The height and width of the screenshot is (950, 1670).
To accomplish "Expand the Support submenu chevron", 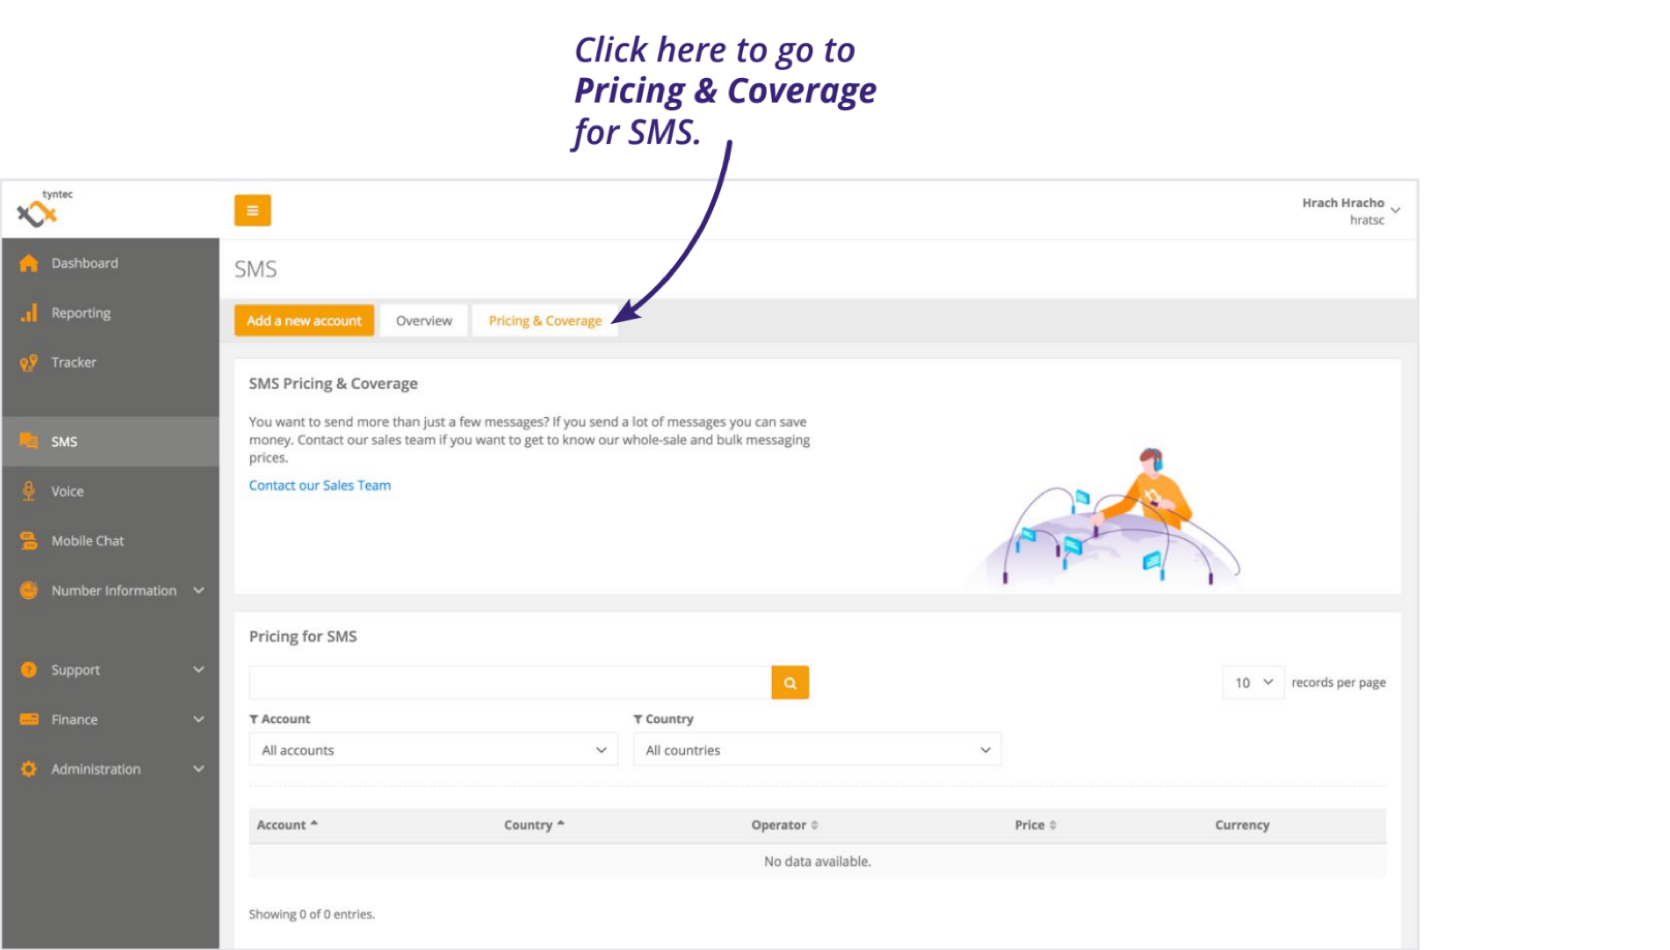I will click(x=199, y=670).
